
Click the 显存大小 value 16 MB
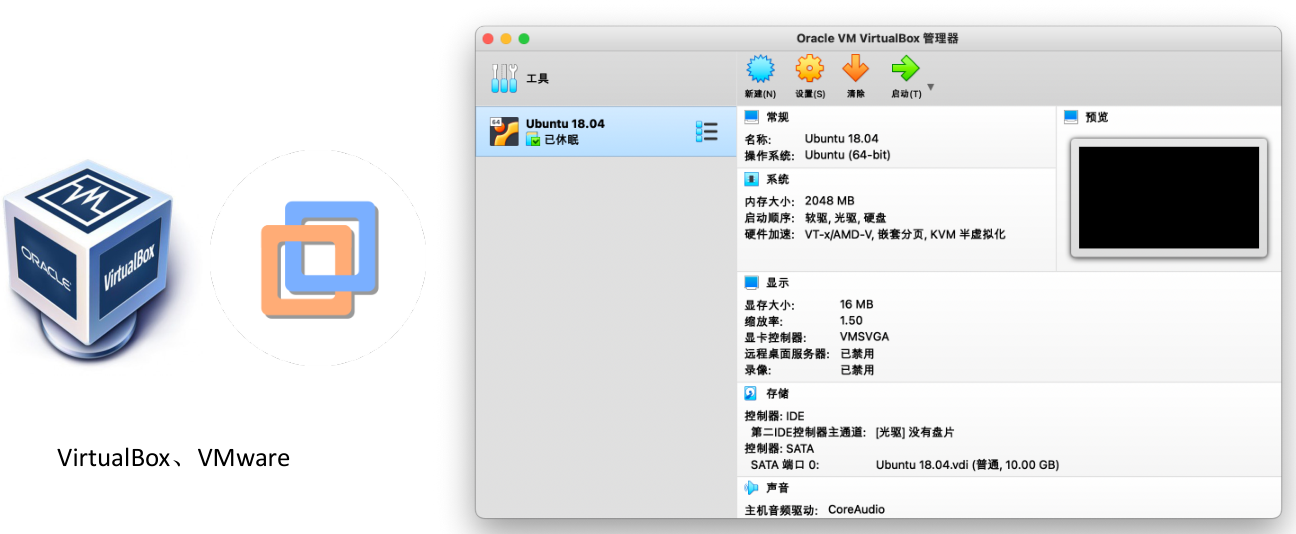[857, 304]
